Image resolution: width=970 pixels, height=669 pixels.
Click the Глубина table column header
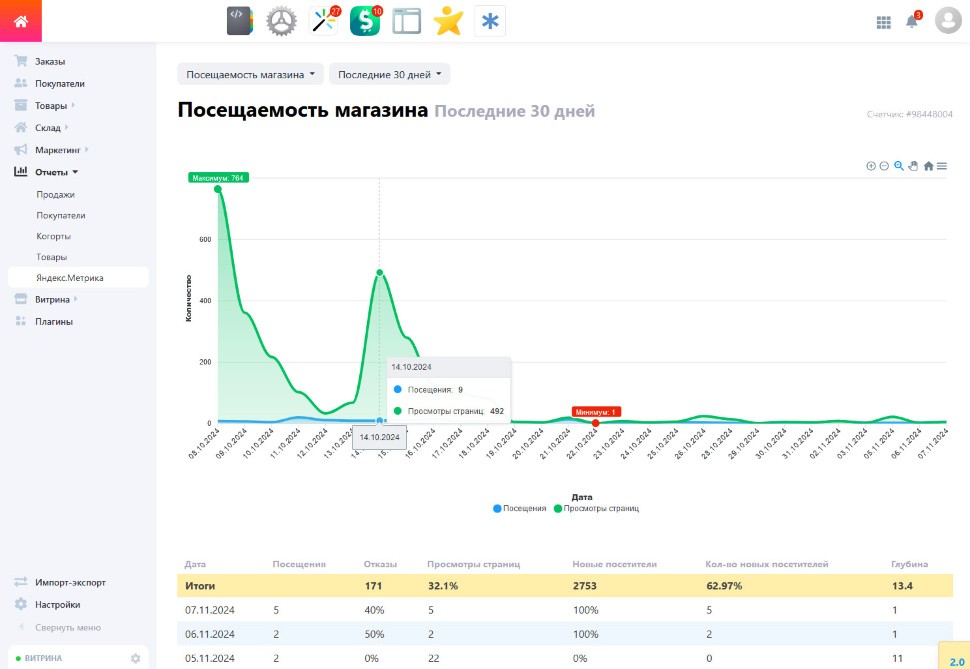(x=909, y=564)
